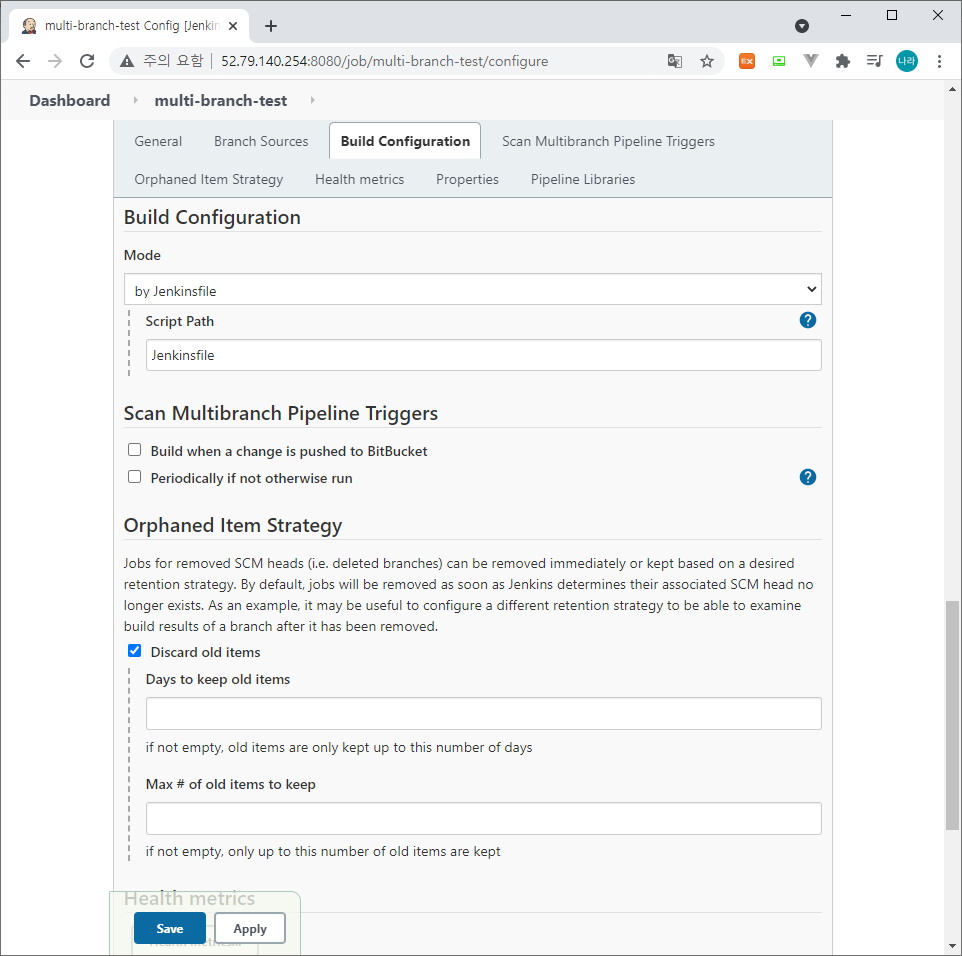The image size is (962, 956).
Task: Switch to the Branch Sources tab
Action: click(261, 141)
